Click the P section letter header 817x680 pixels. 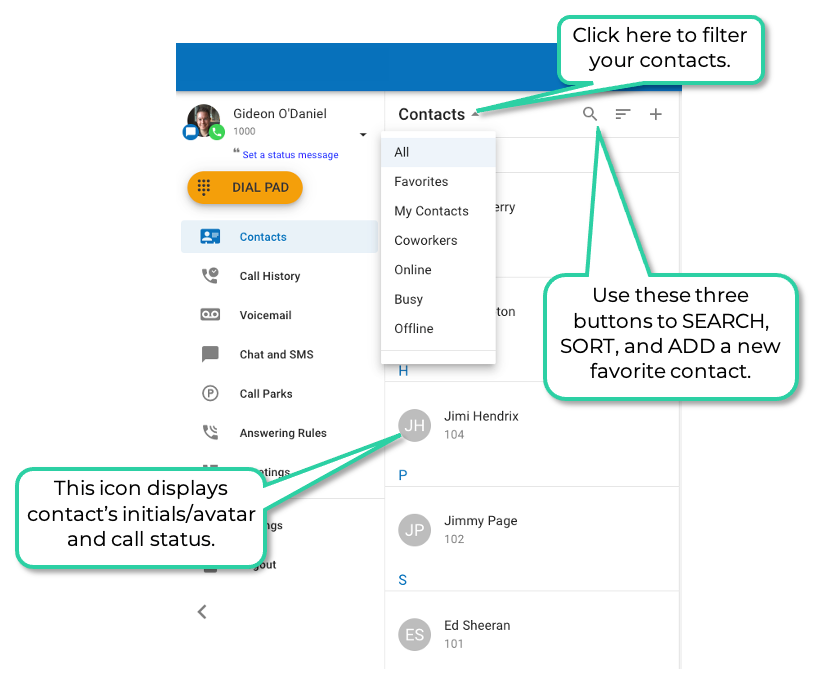pos(403,475)
